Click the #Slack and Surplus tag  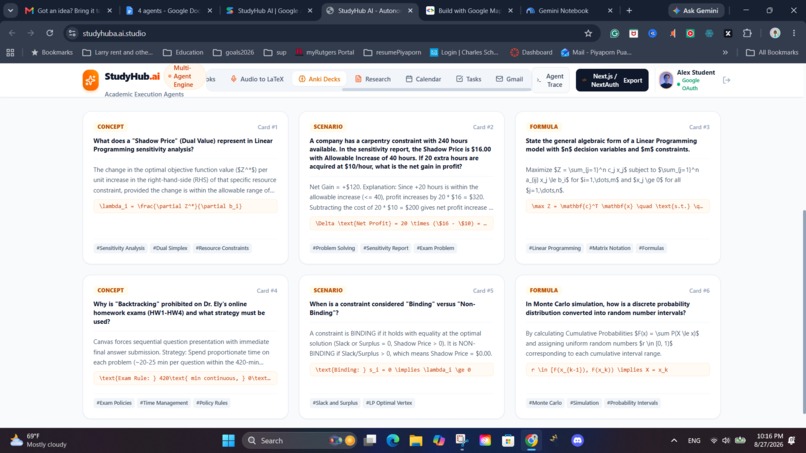point(335,403)
